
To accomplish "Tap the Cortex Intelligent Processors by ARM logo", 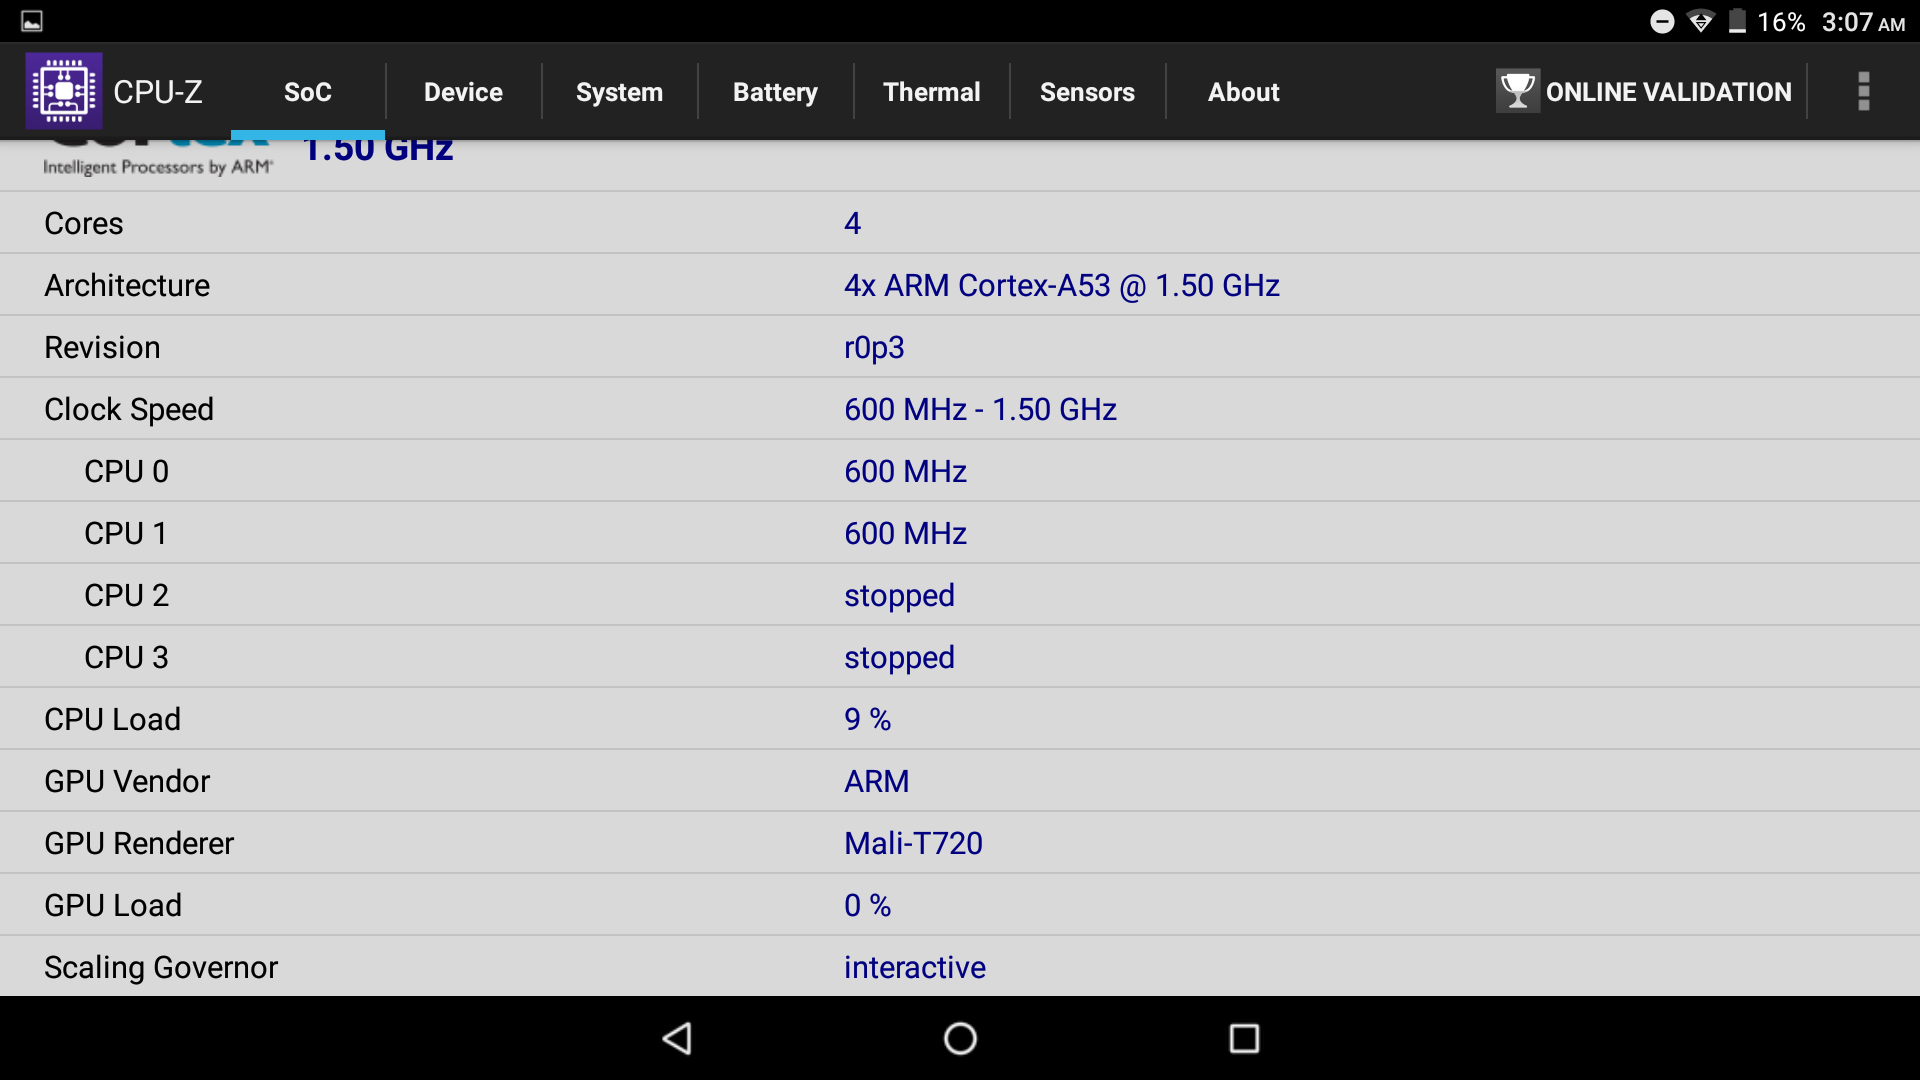I will 157,159.
